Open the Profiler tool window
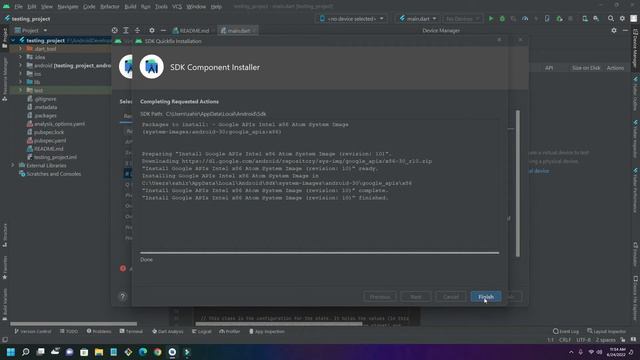 (230, 331)
